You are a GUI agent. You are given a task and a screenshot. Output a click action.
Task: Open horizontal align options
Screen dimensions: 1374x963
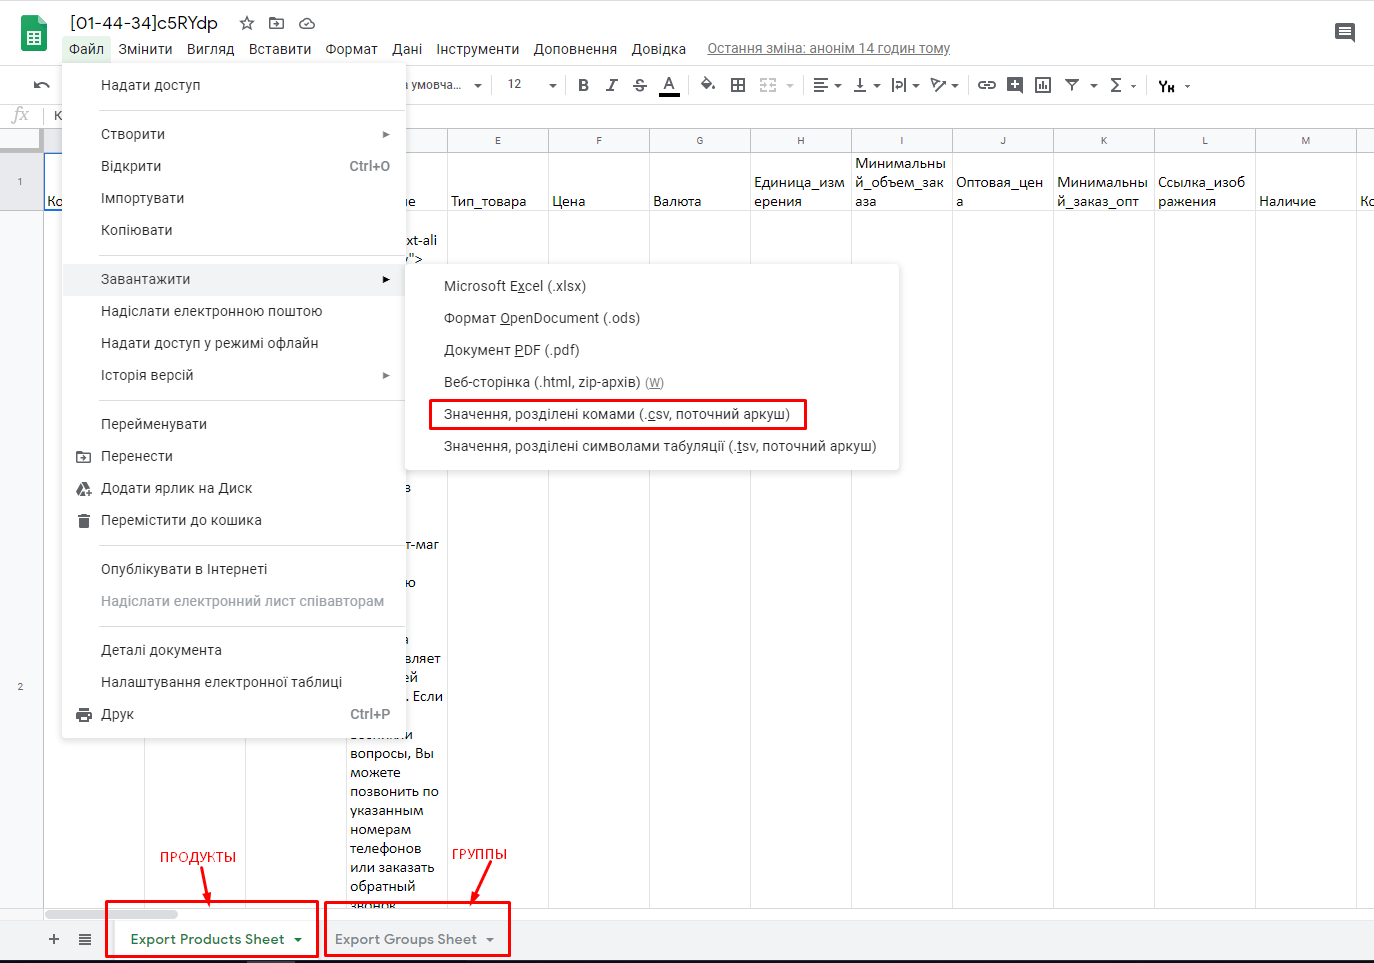click(x=826, y=85)
